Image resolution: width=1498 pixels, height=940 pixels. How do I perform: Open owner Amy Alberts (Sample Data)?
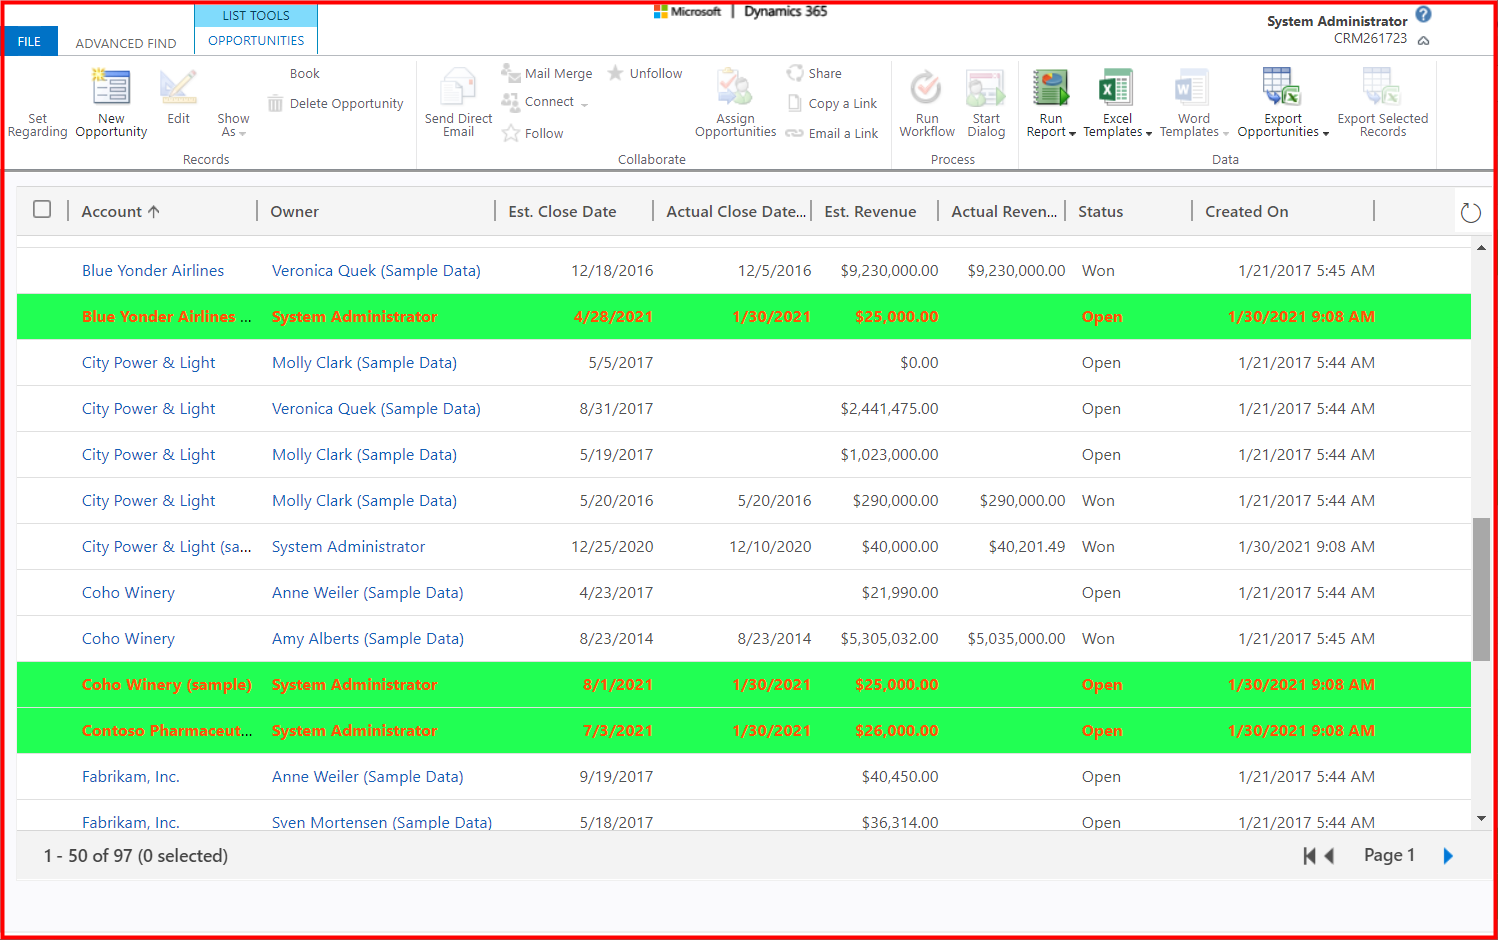(x=368, y=639)
